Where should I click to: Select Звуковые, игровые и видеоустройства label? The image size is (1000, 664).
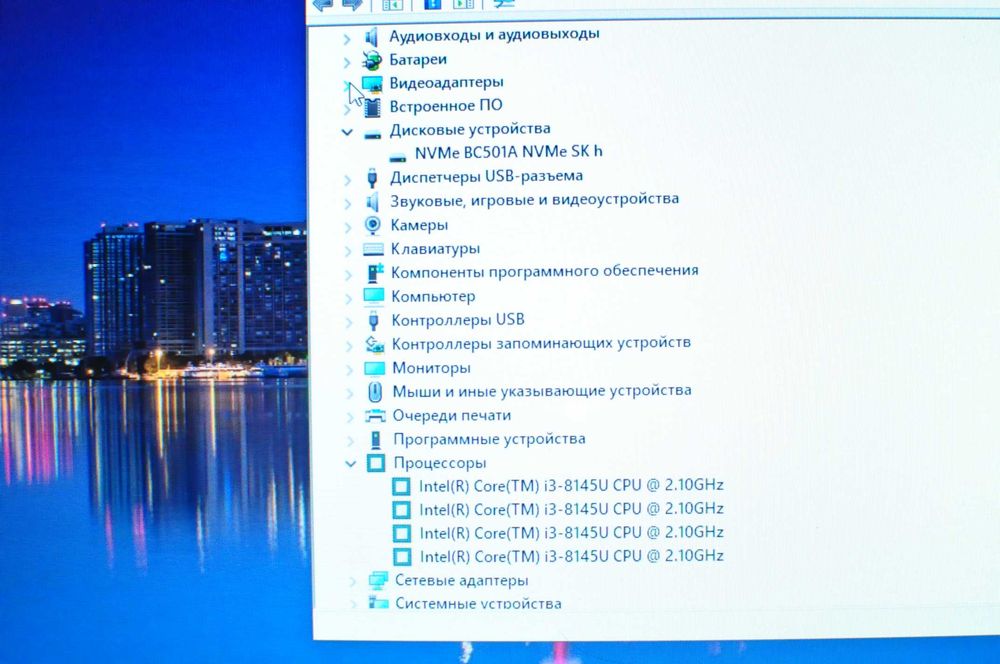coord(534,200)
